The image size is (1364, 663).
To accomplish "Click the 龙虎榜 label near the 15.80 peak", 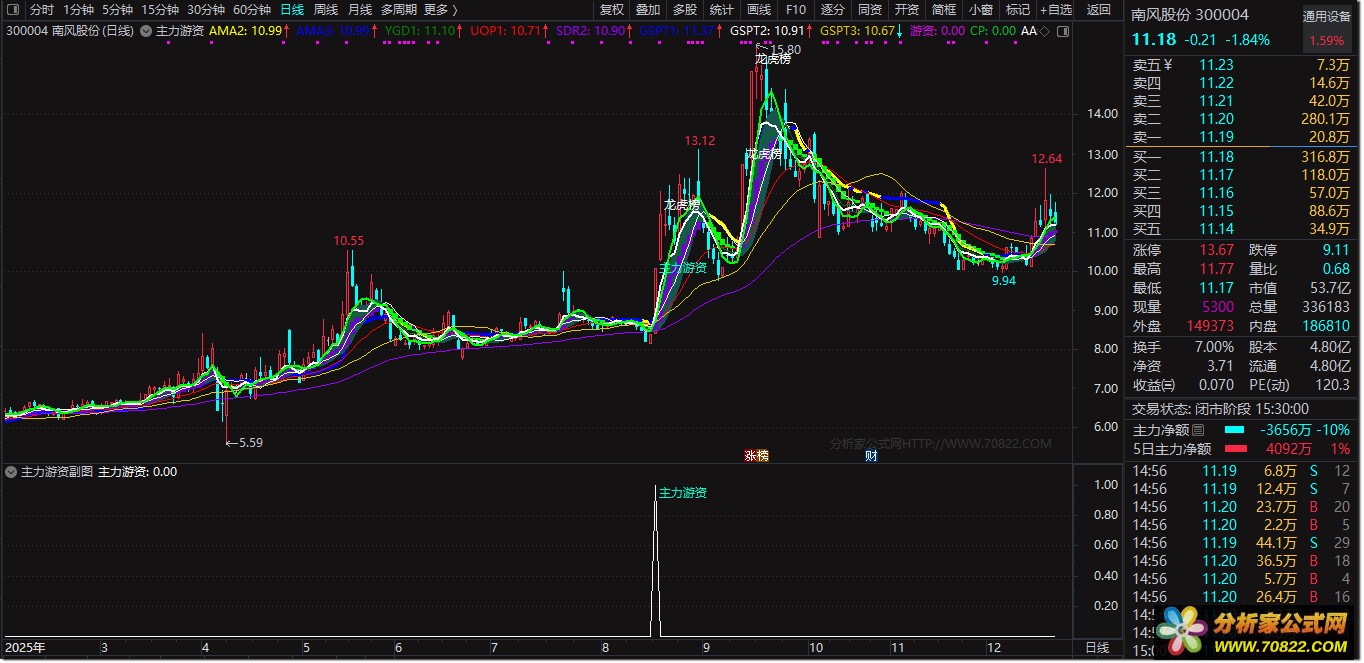I will point(773,60).
